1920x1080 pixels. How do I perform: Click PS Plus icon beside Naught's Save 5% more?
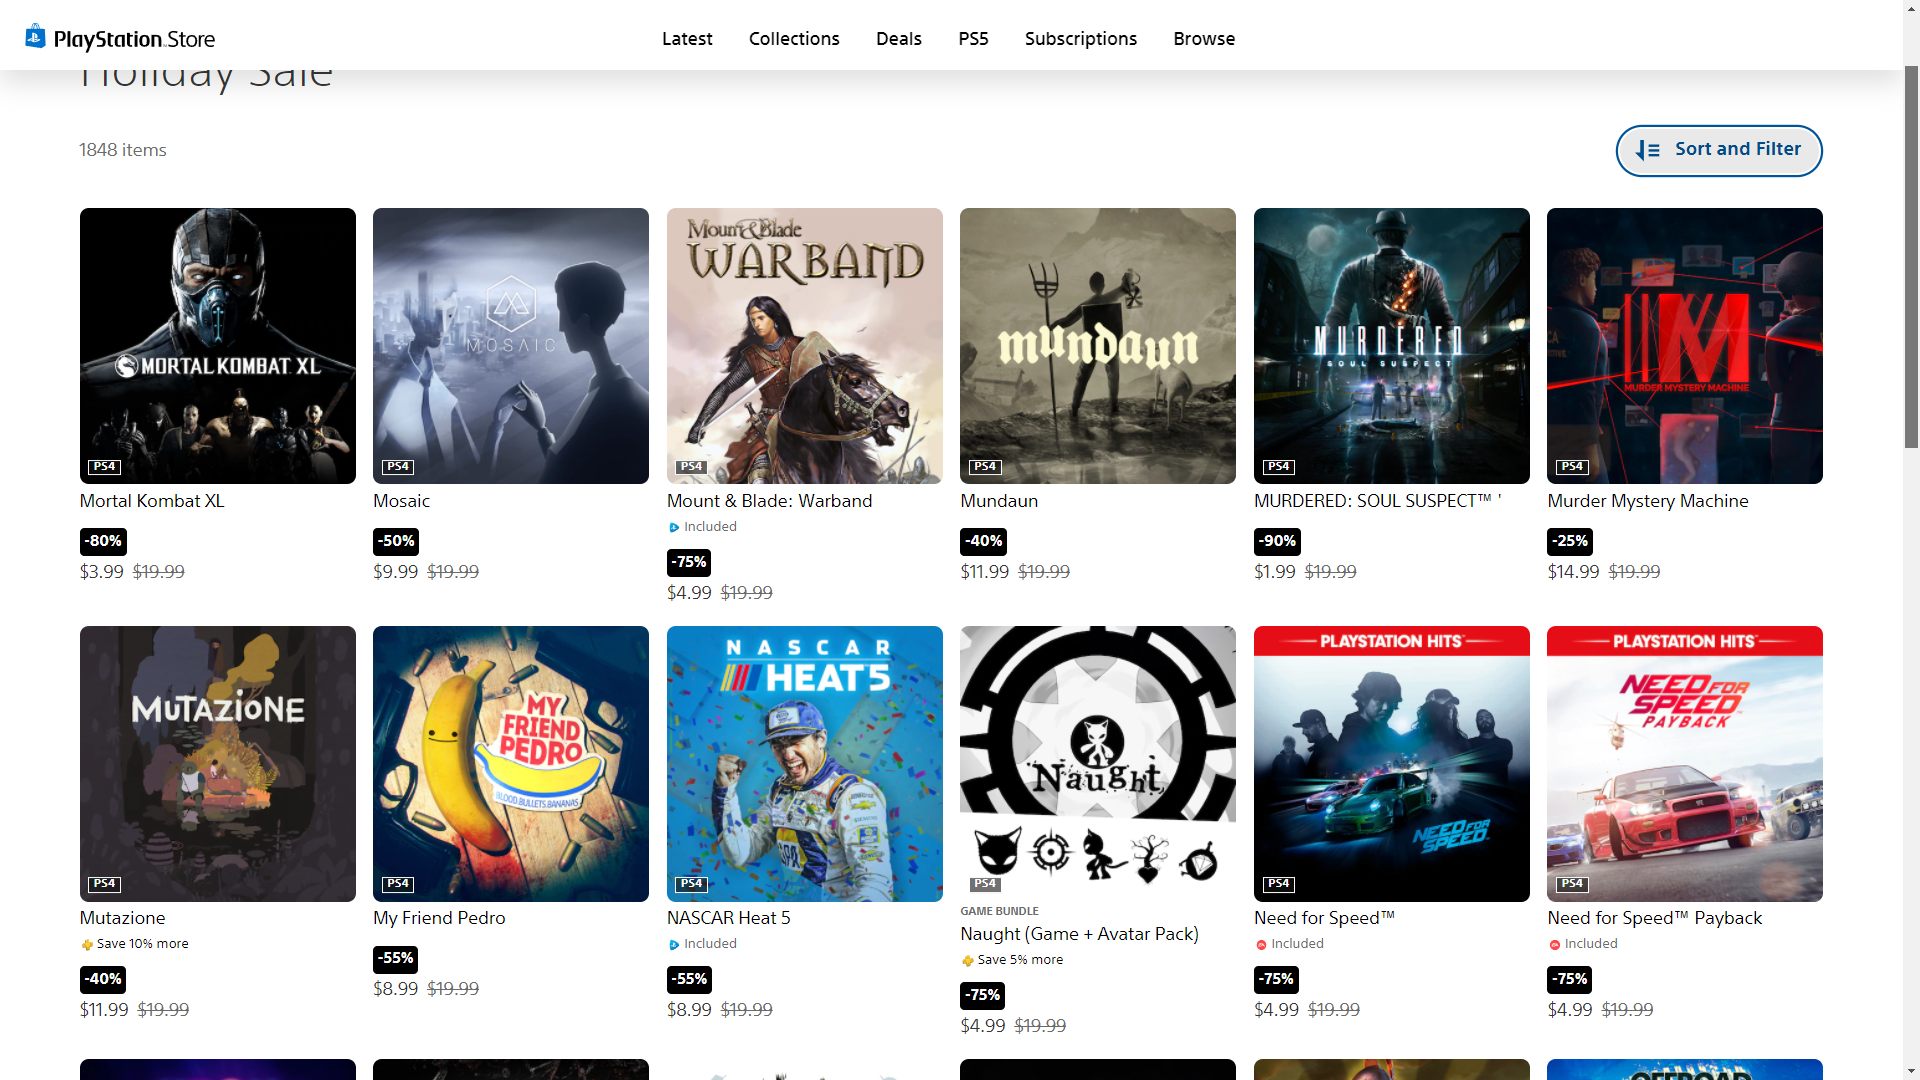967,961
